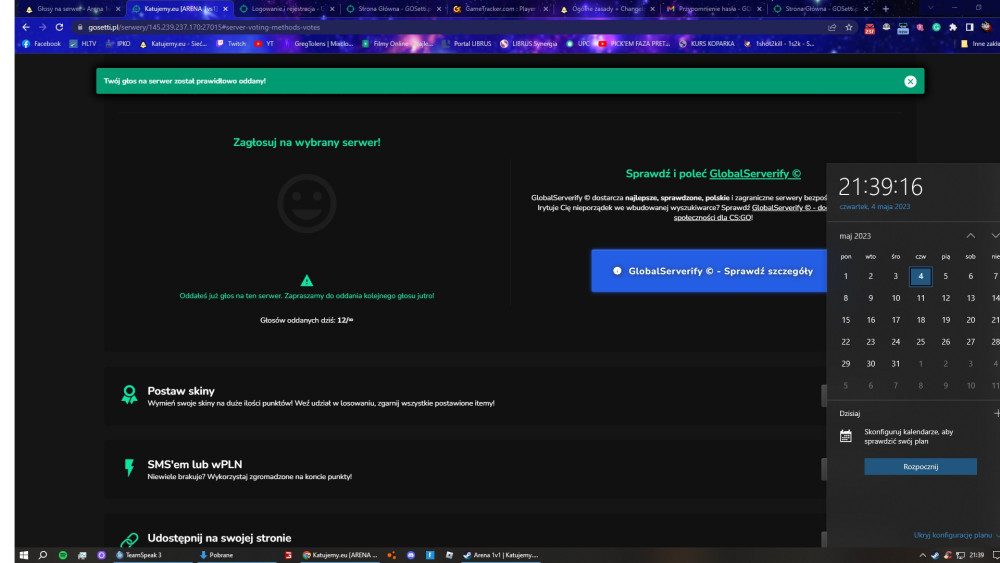
Task: Click the czwartek, 4 maja 2023 date link
Action: point(874,207)
